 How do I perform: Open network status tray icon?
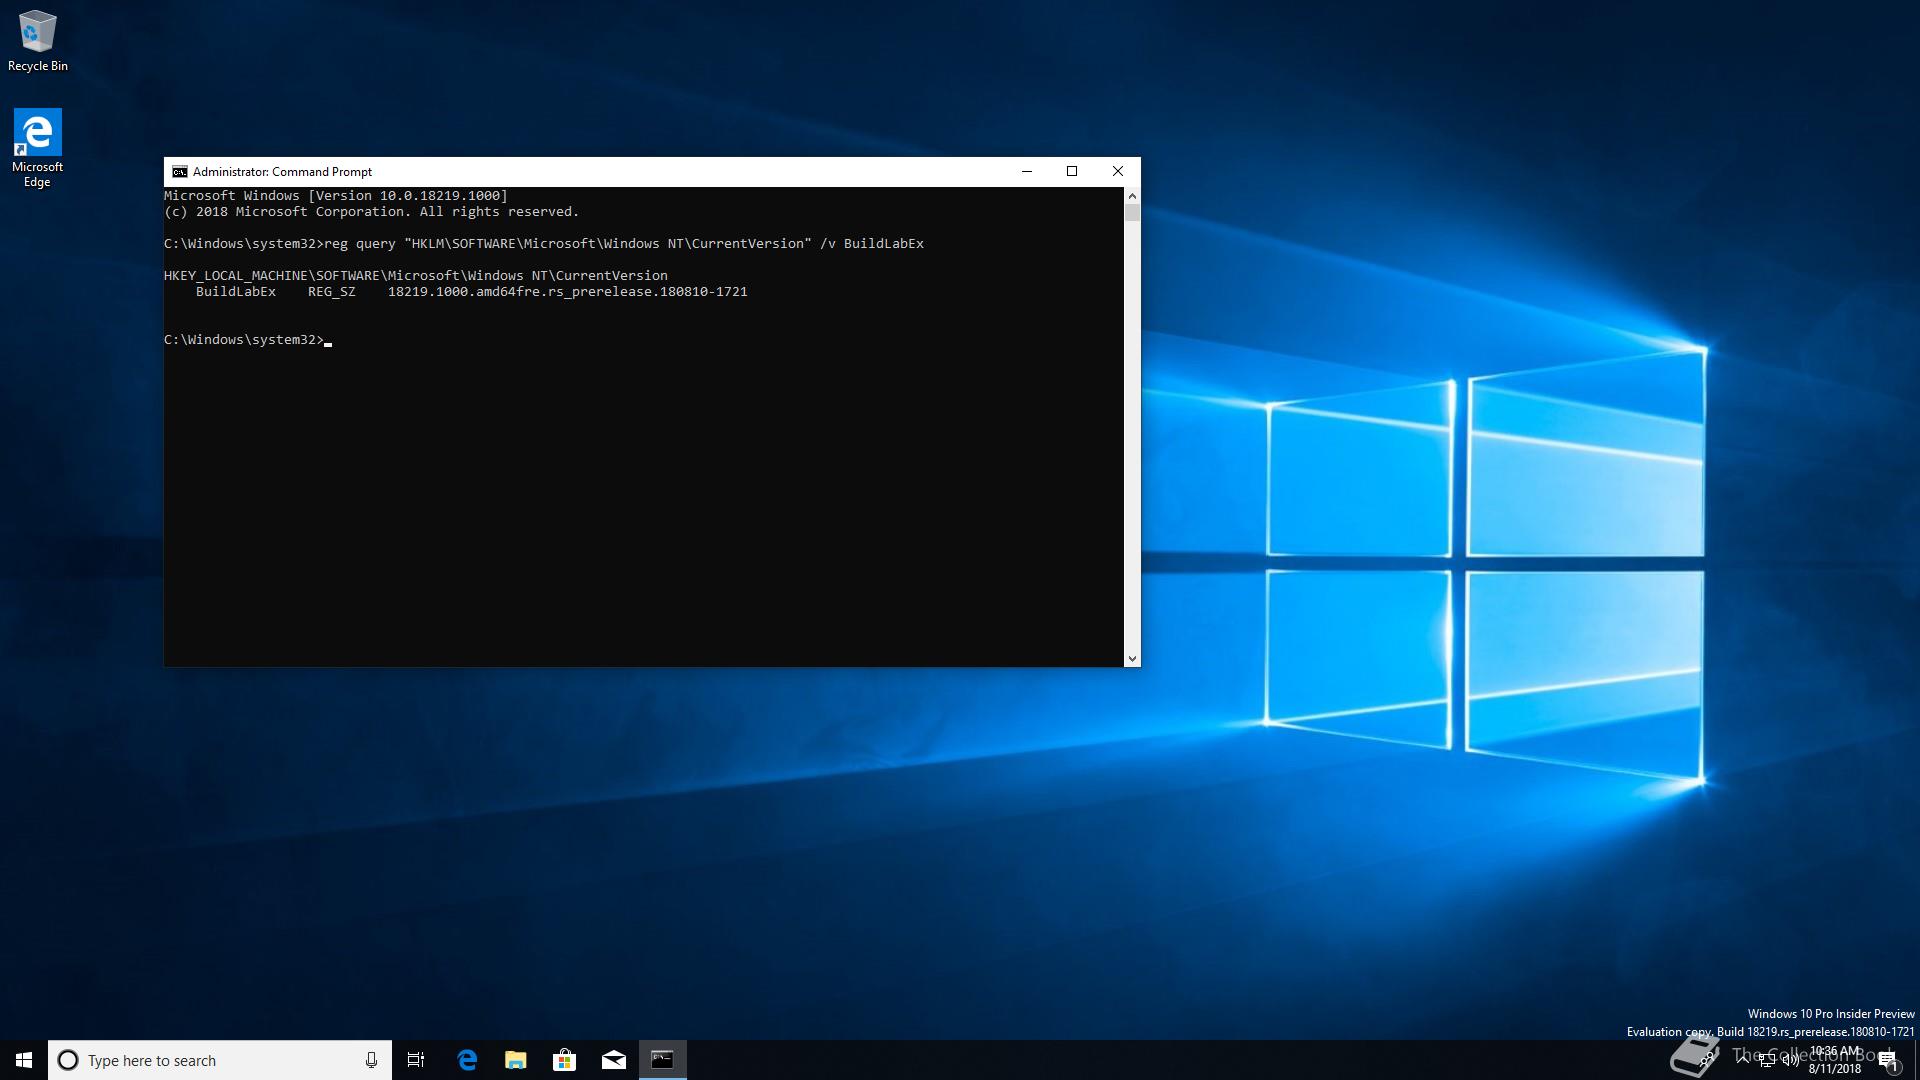[1767, 1060]
